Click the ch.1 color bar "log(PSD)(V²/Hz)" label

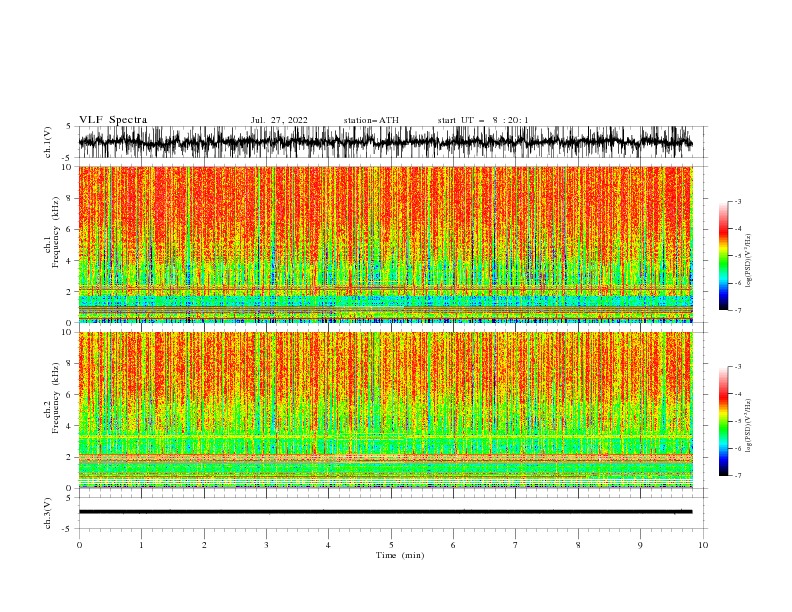pyautogui.click(x=748, y=261)
